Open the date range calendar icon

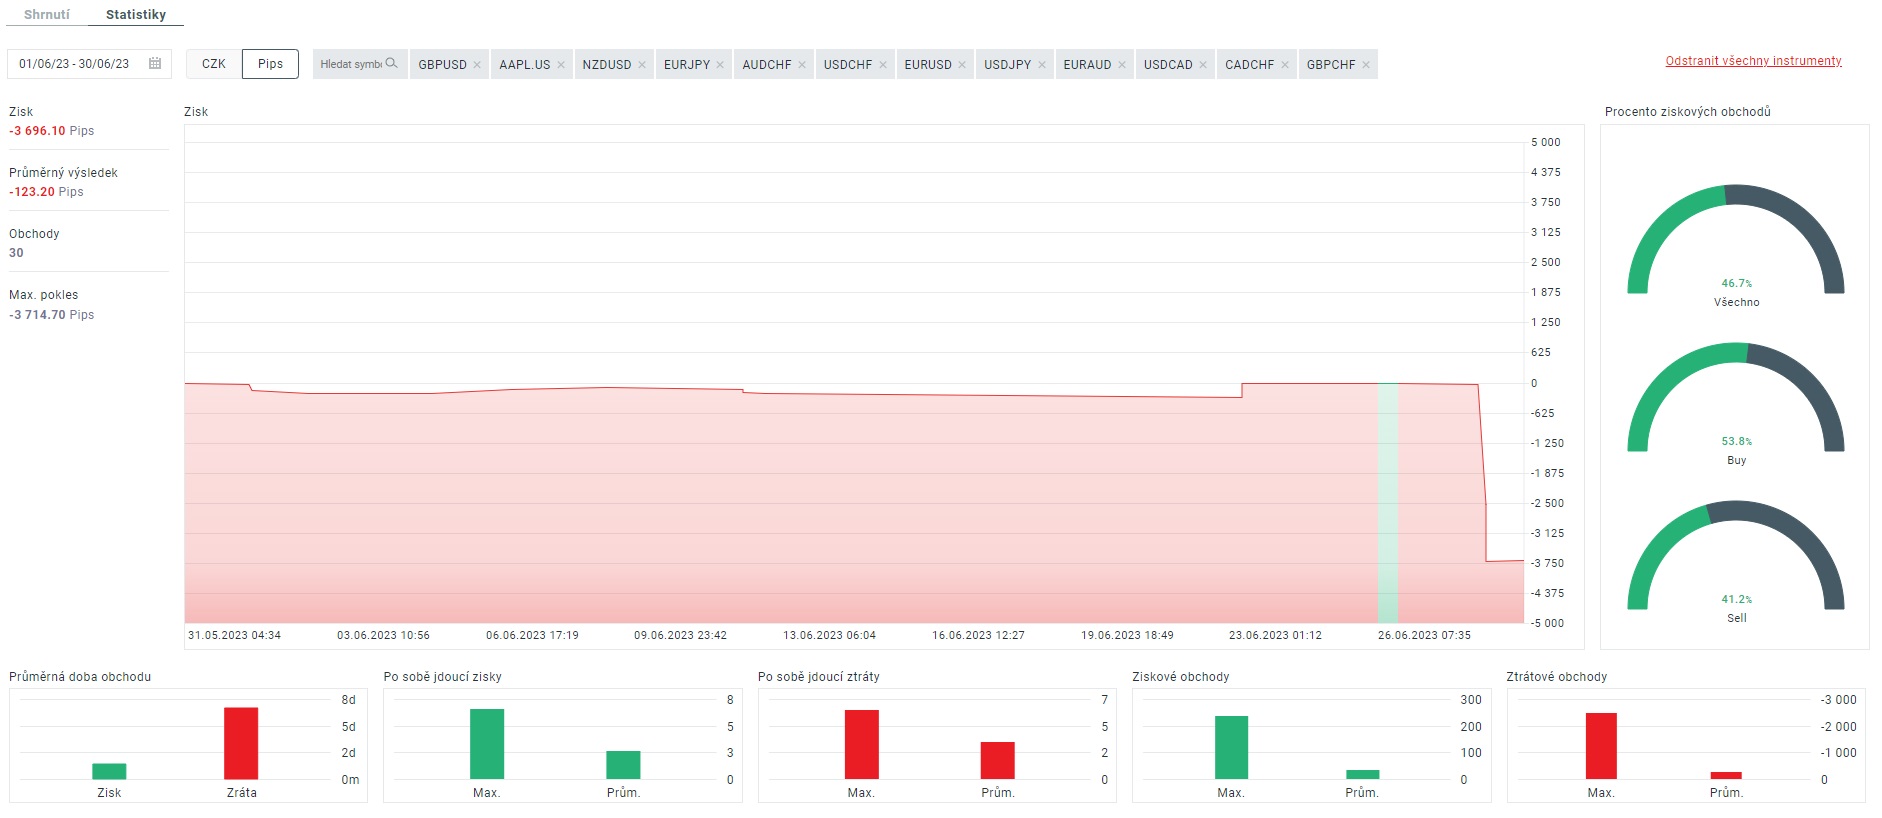point(155,64)
